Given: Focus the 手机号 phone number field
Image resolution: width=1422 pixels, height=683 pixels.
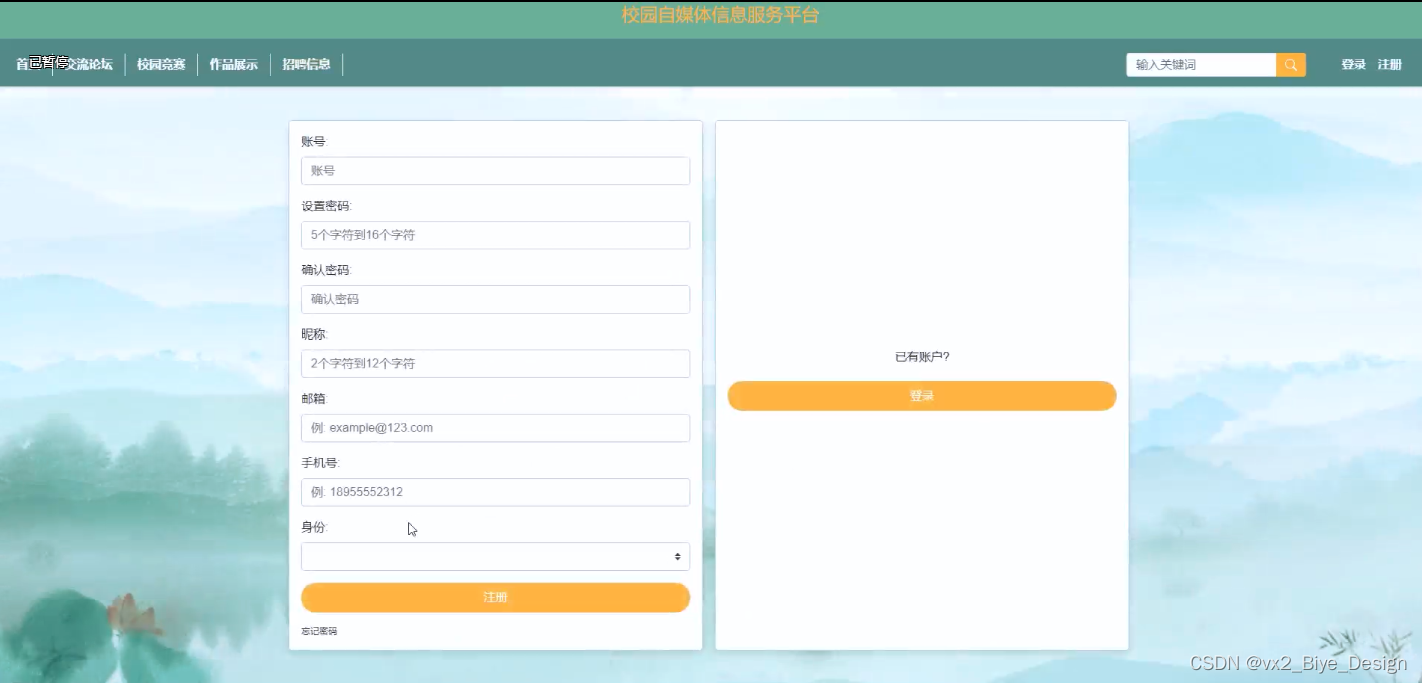Looking at the screenshot, I should click(x=495, y=492).
